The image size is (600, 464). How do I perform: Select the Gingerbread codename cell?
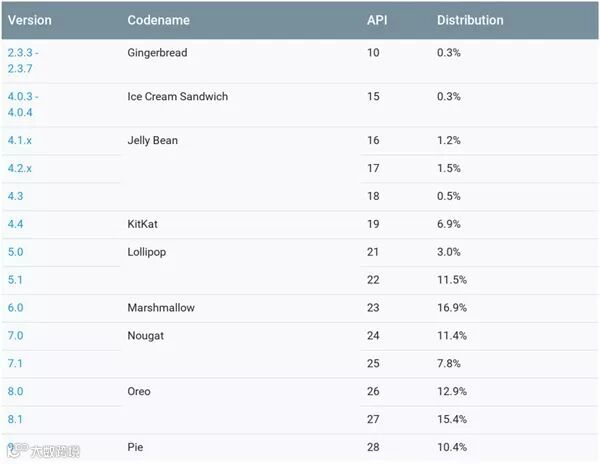pos(157,52)
